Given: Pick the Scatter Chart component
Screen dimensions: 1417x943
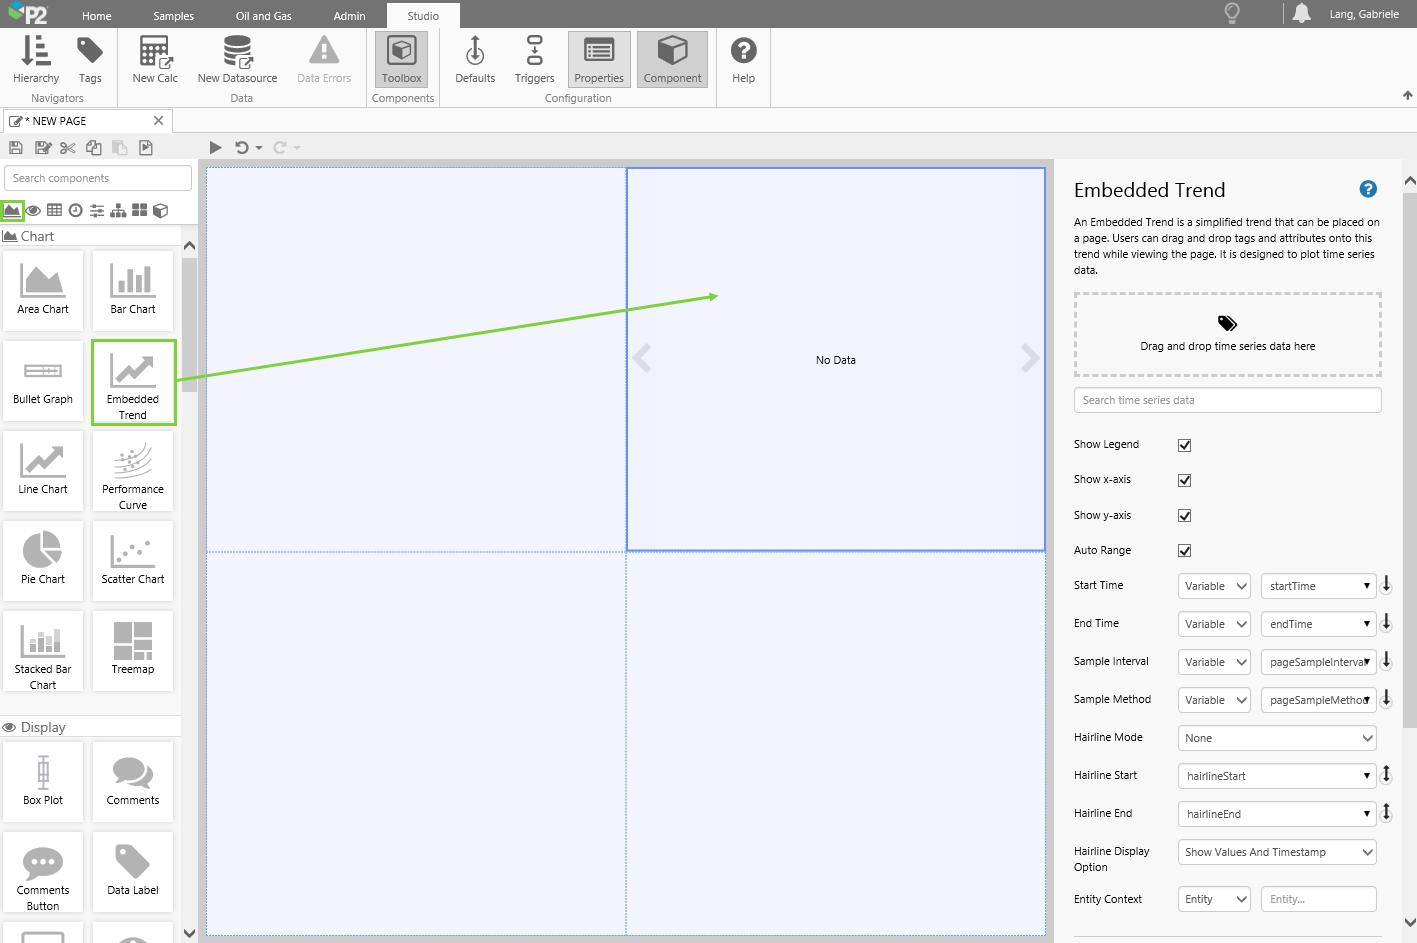Looking at the screenshot, I should coord(133,561).
